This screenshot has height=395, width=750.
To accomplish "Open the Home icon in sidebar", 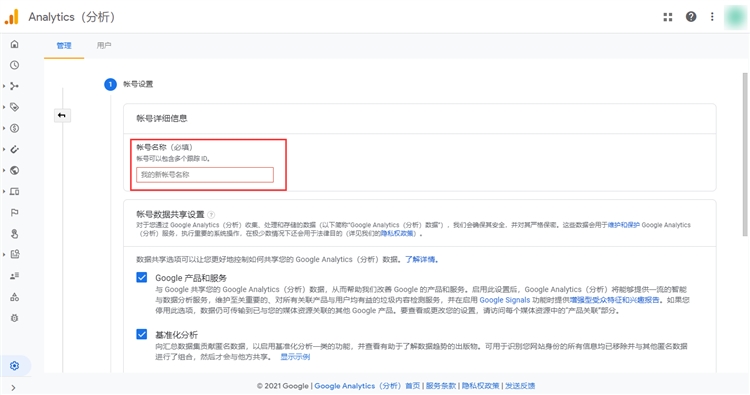I will point(14,44).
